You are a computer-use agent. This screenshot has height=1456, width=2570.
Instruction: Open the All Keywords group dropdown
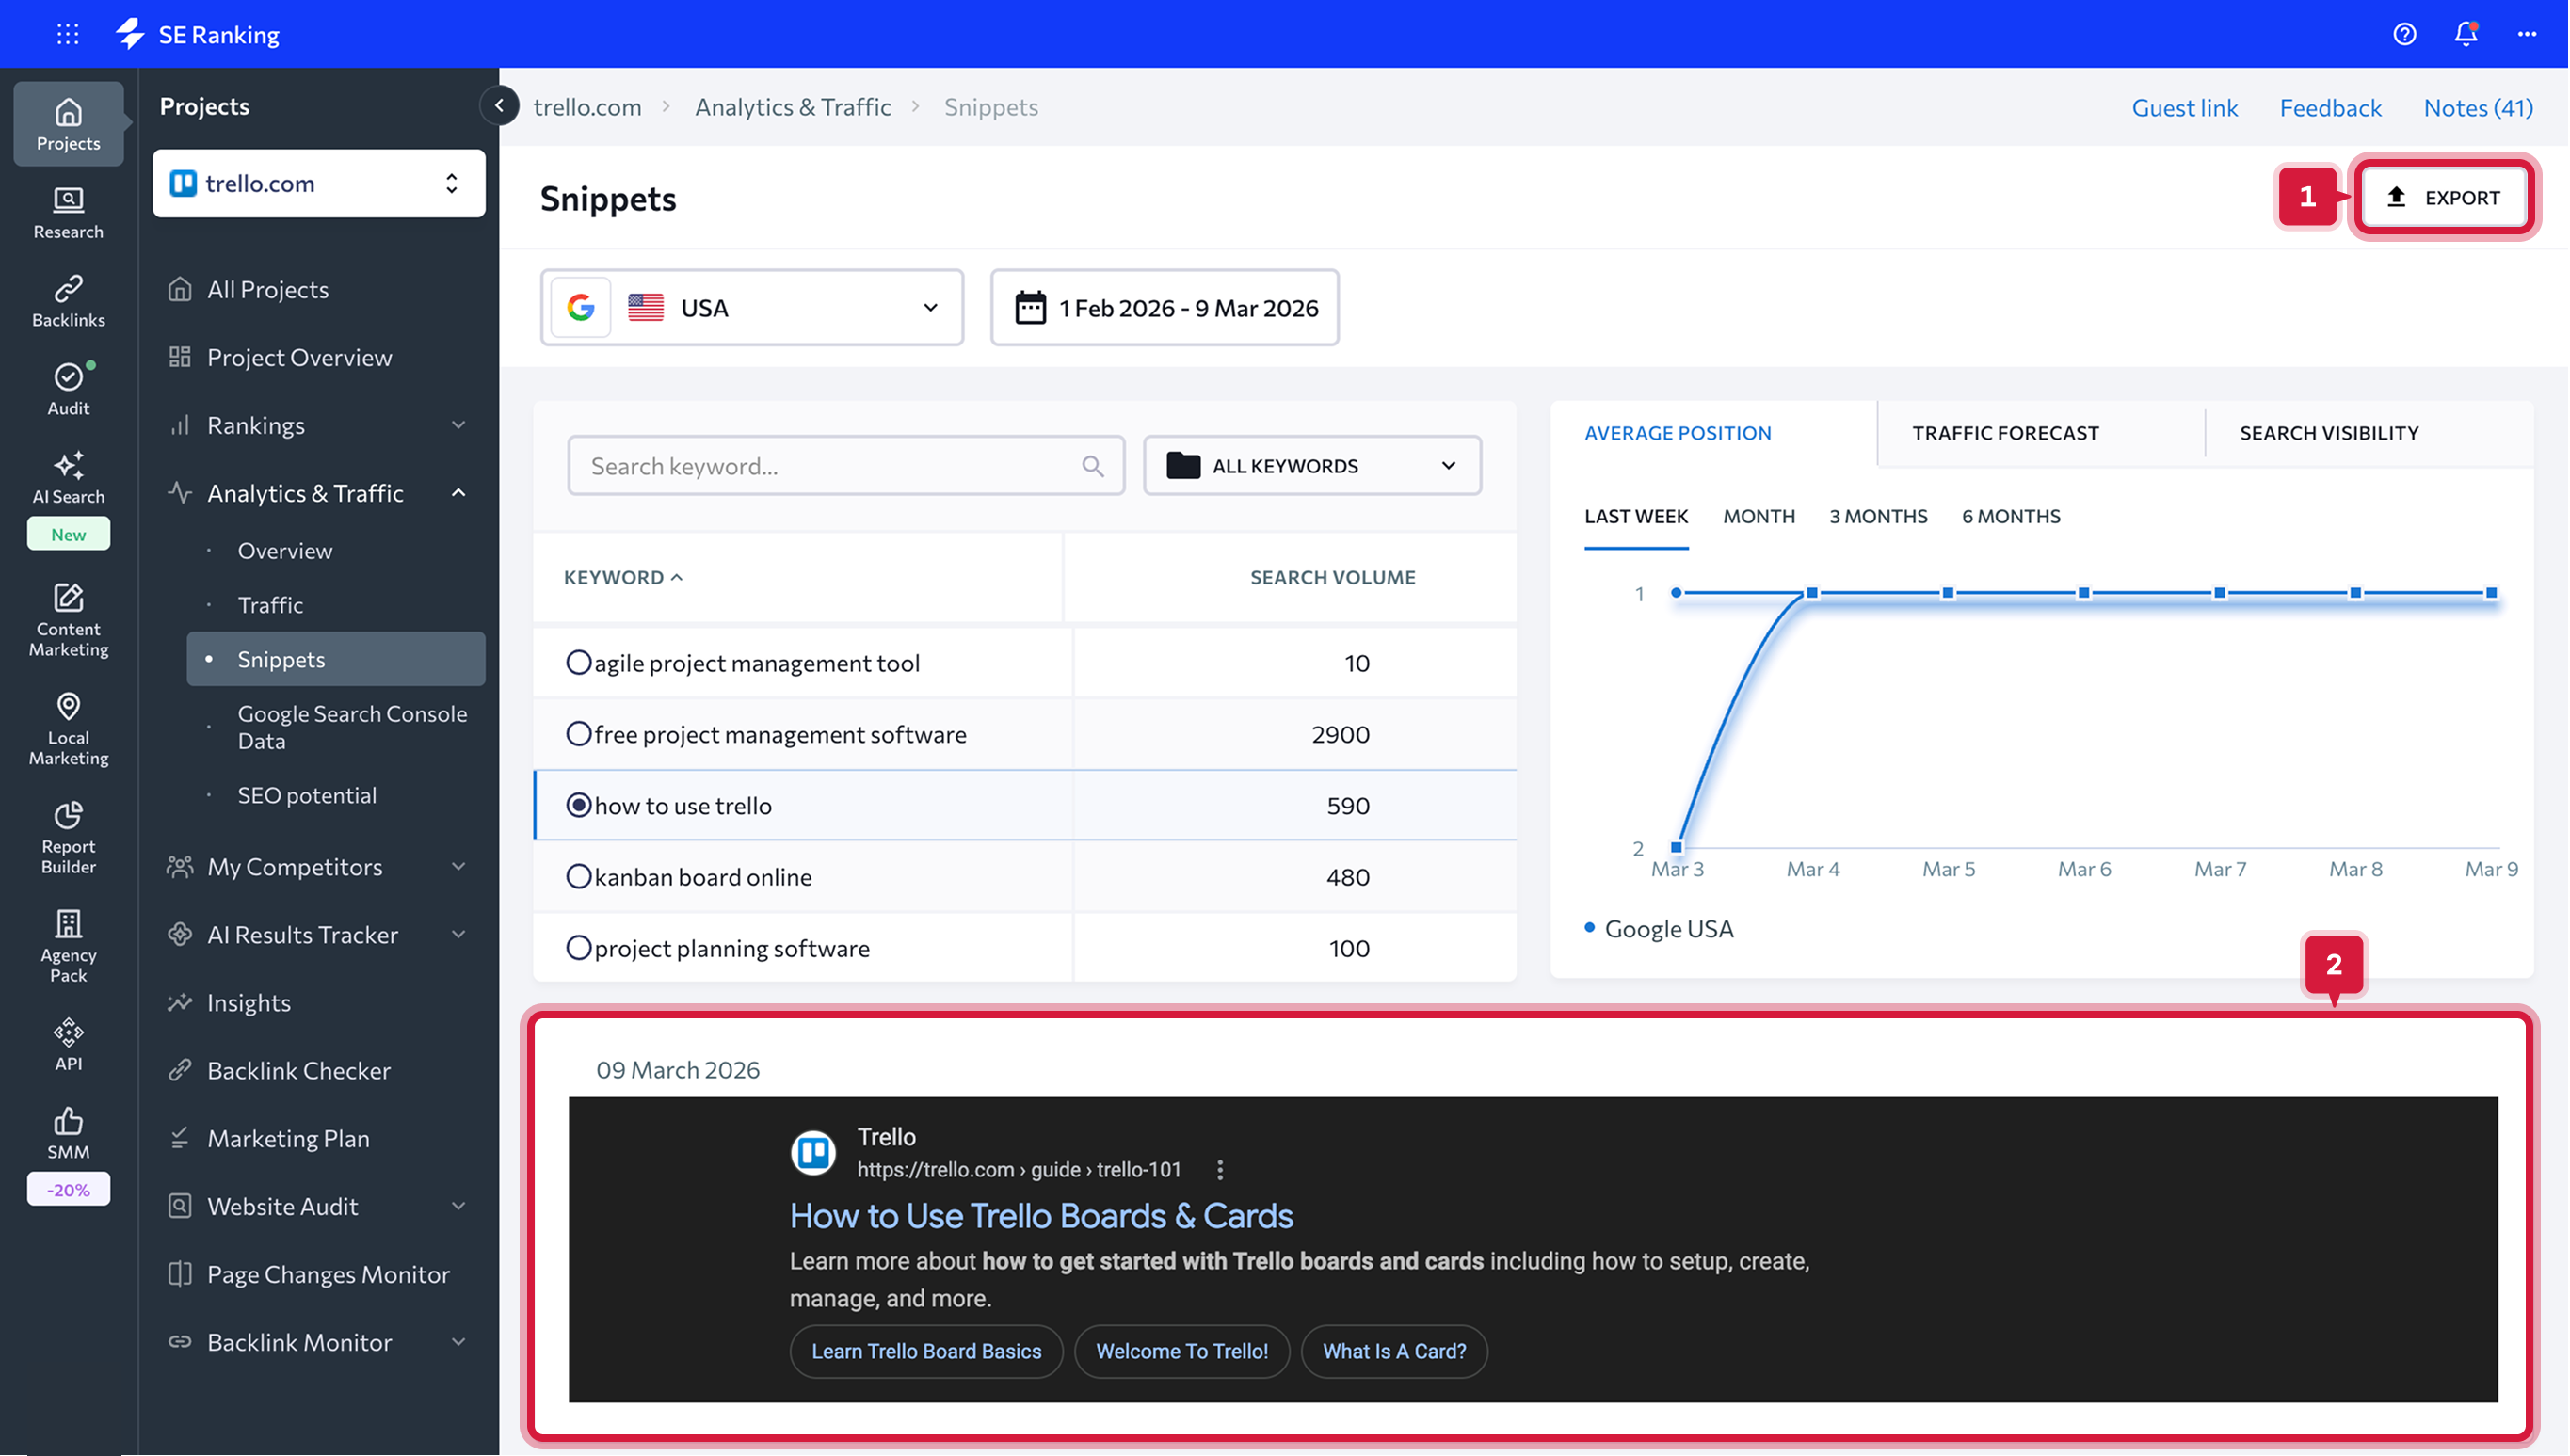1311,466
